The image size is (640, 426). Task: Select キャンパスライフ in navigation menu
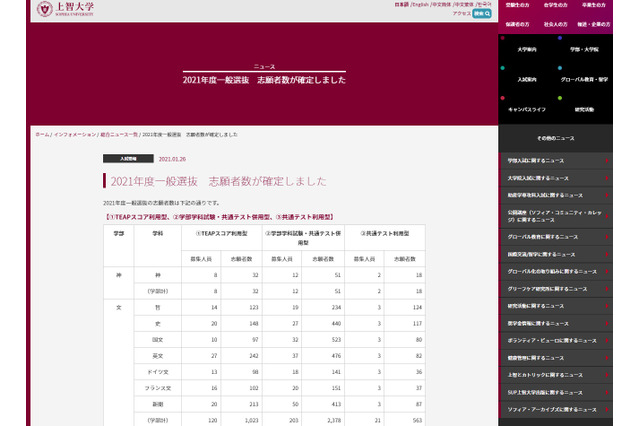pyautogui.click(x=527, y=109)
